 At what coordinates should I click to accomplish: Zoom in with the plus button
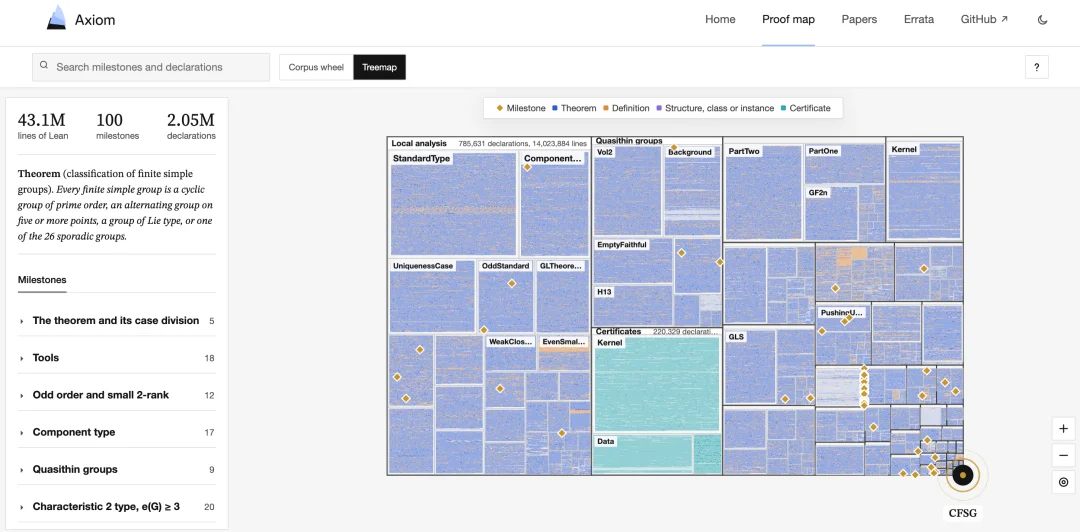pyautogui.click(x=1063, y=429)
